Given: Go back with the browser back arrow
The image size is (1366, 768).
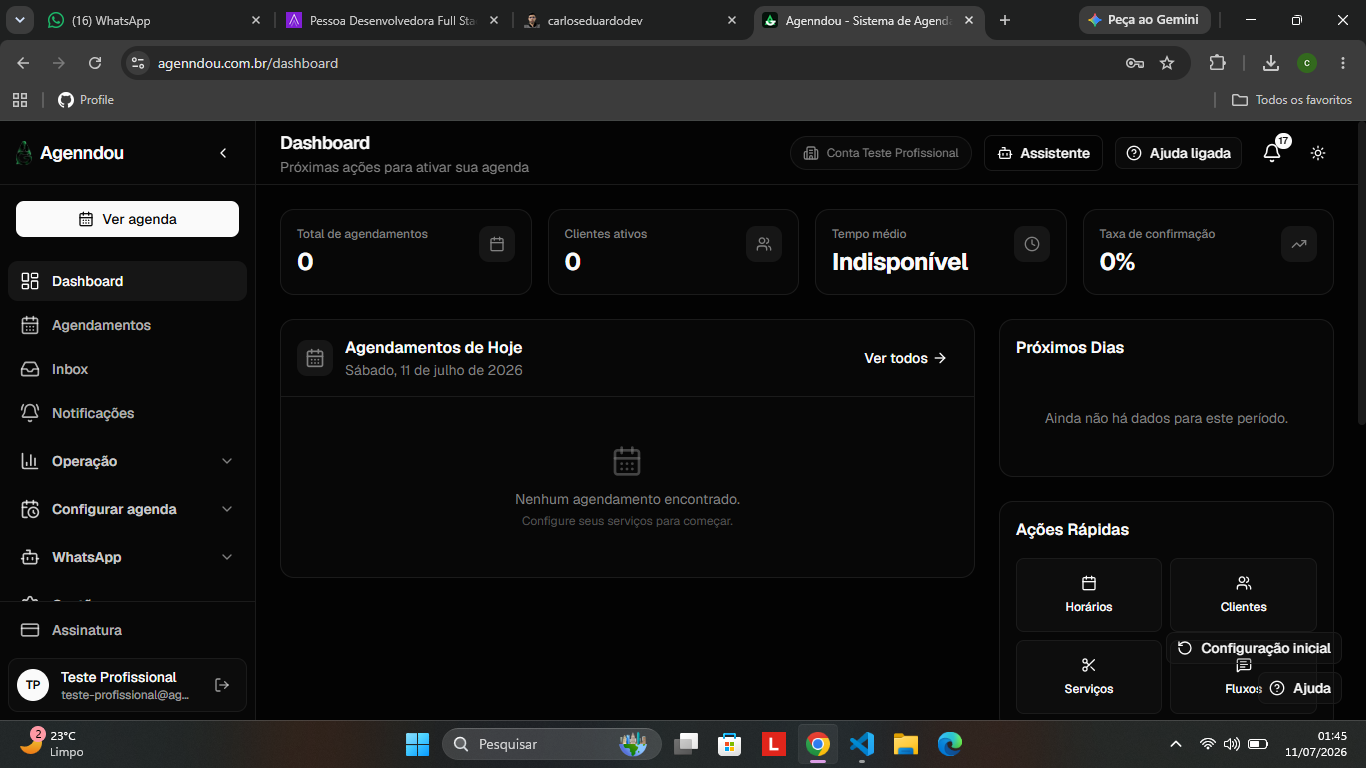Looking at the screenshot, I should tap(24, 63).
